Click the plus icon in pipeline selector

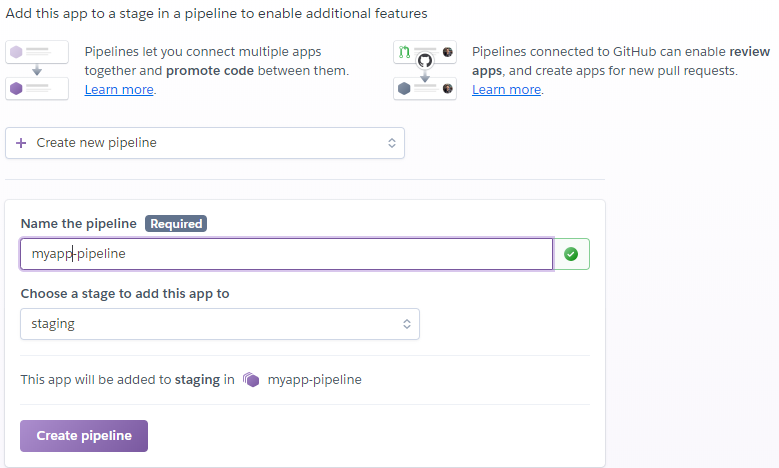[x=21, y=143]
